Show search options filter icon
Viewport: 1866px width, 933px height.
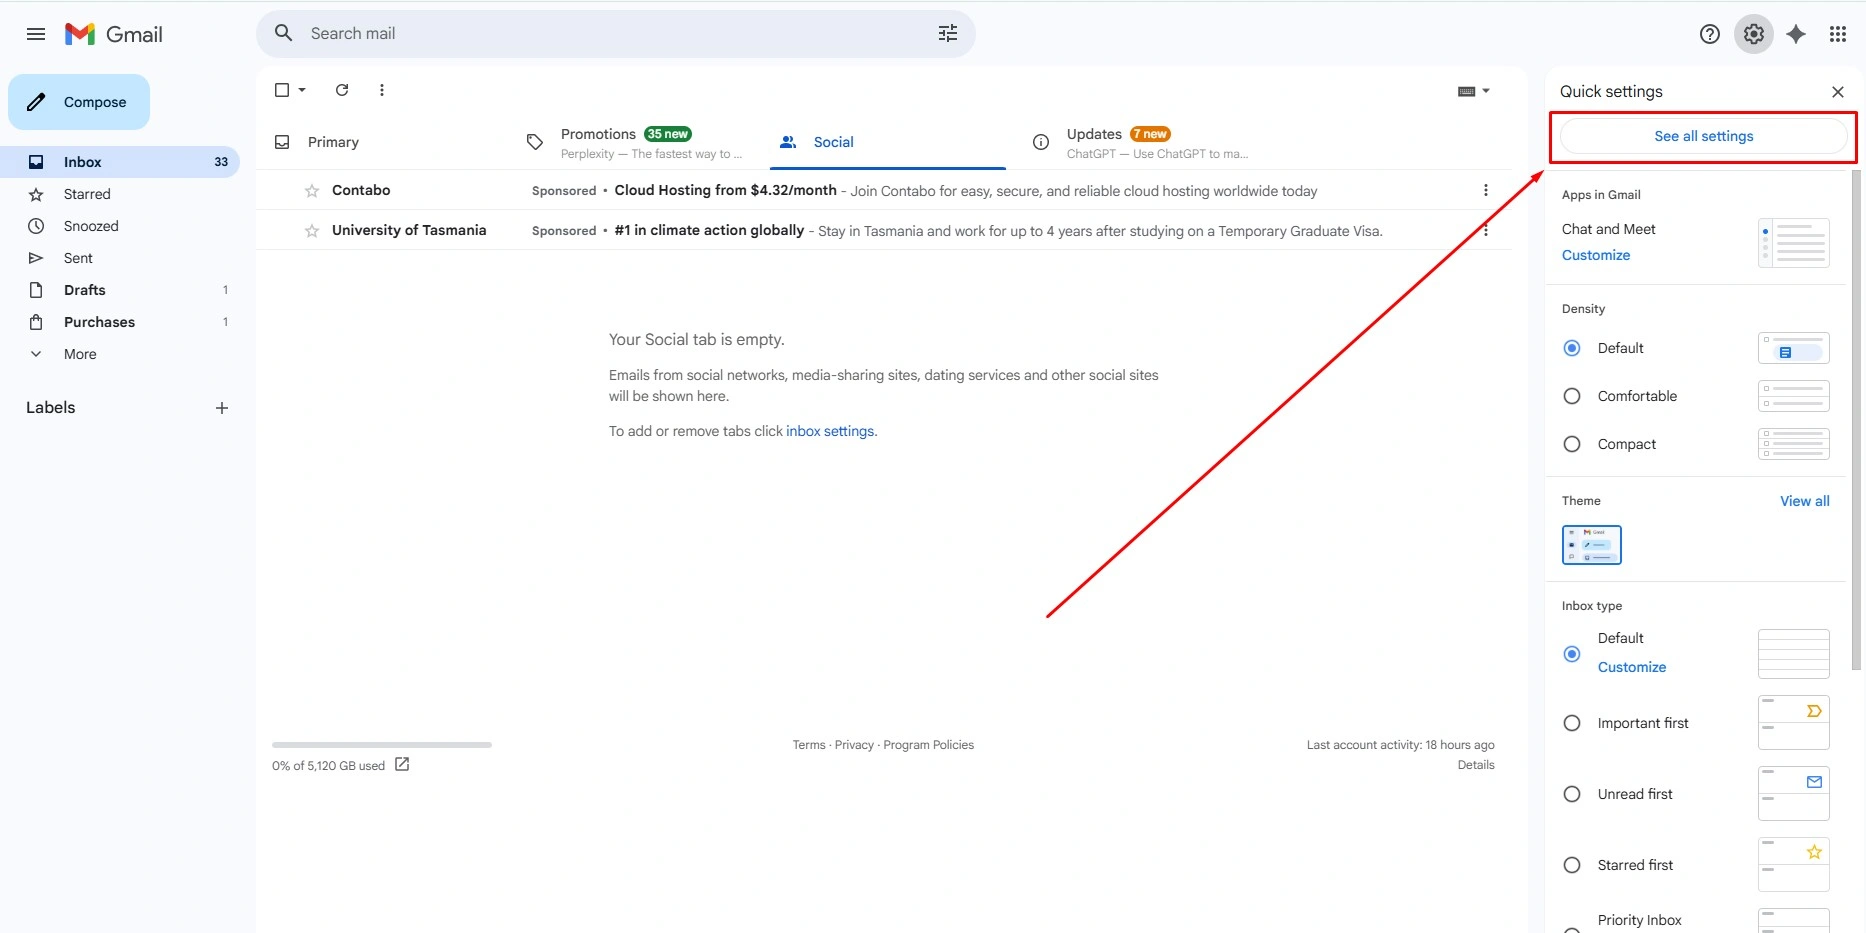click(948, 33)
